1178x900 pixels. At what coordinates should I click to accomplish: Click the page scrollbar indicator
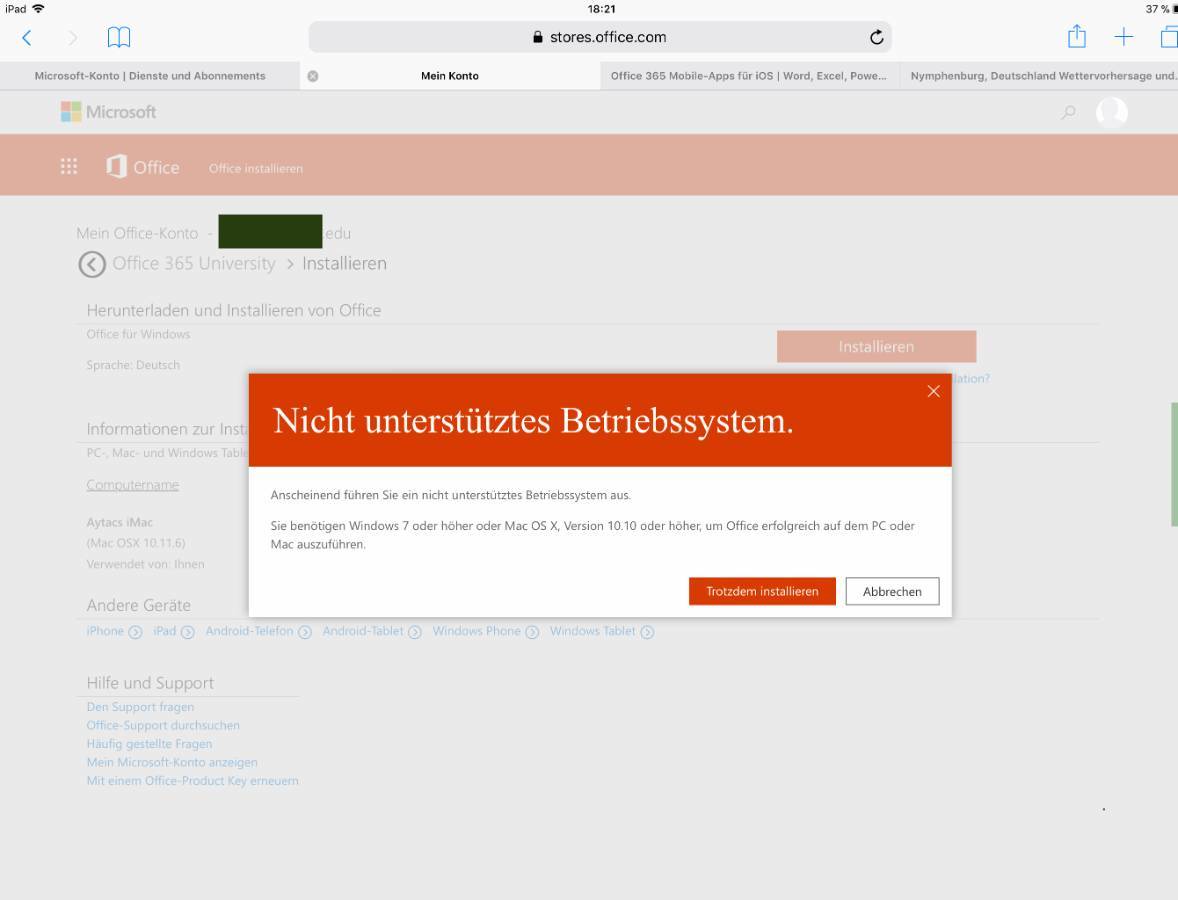(1174, 464)
